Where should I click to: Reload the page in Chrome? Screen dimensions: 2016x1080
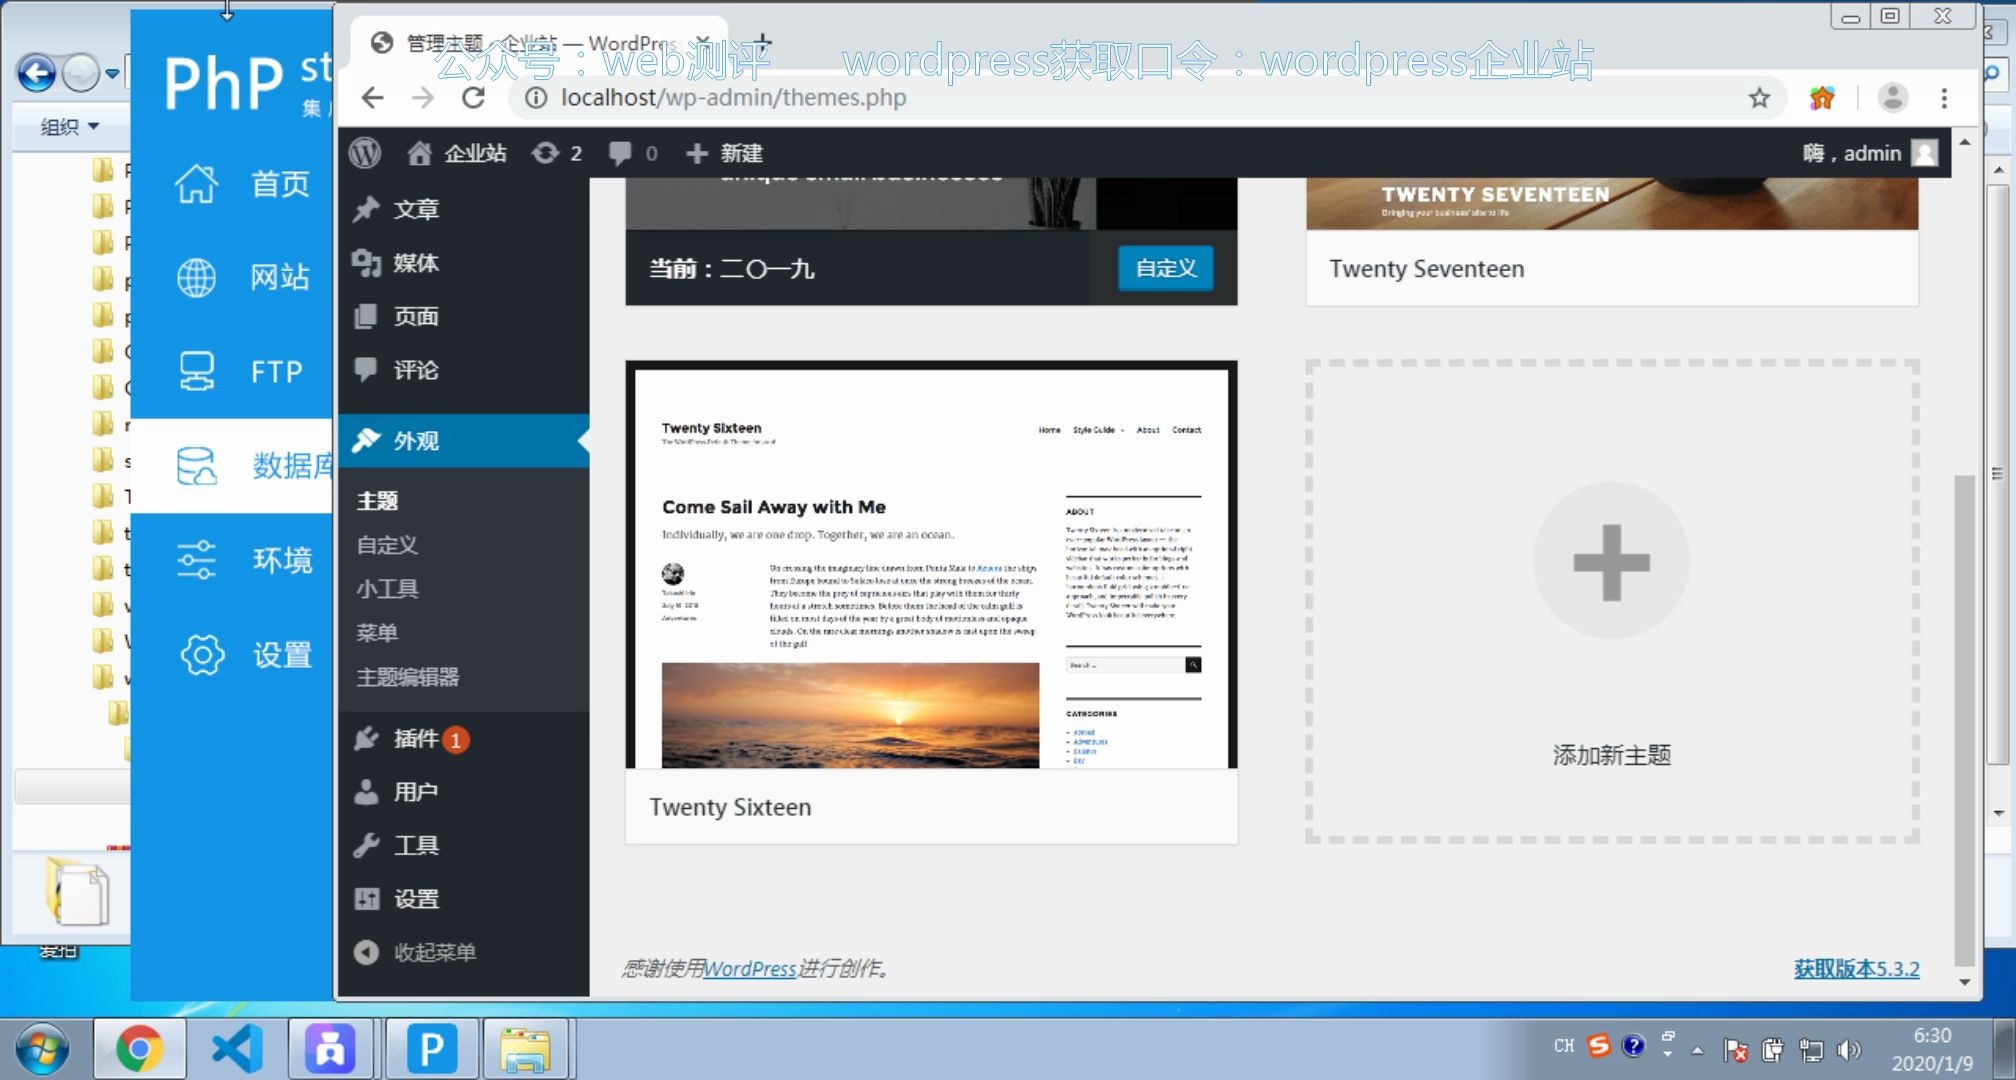pos(473,98)
